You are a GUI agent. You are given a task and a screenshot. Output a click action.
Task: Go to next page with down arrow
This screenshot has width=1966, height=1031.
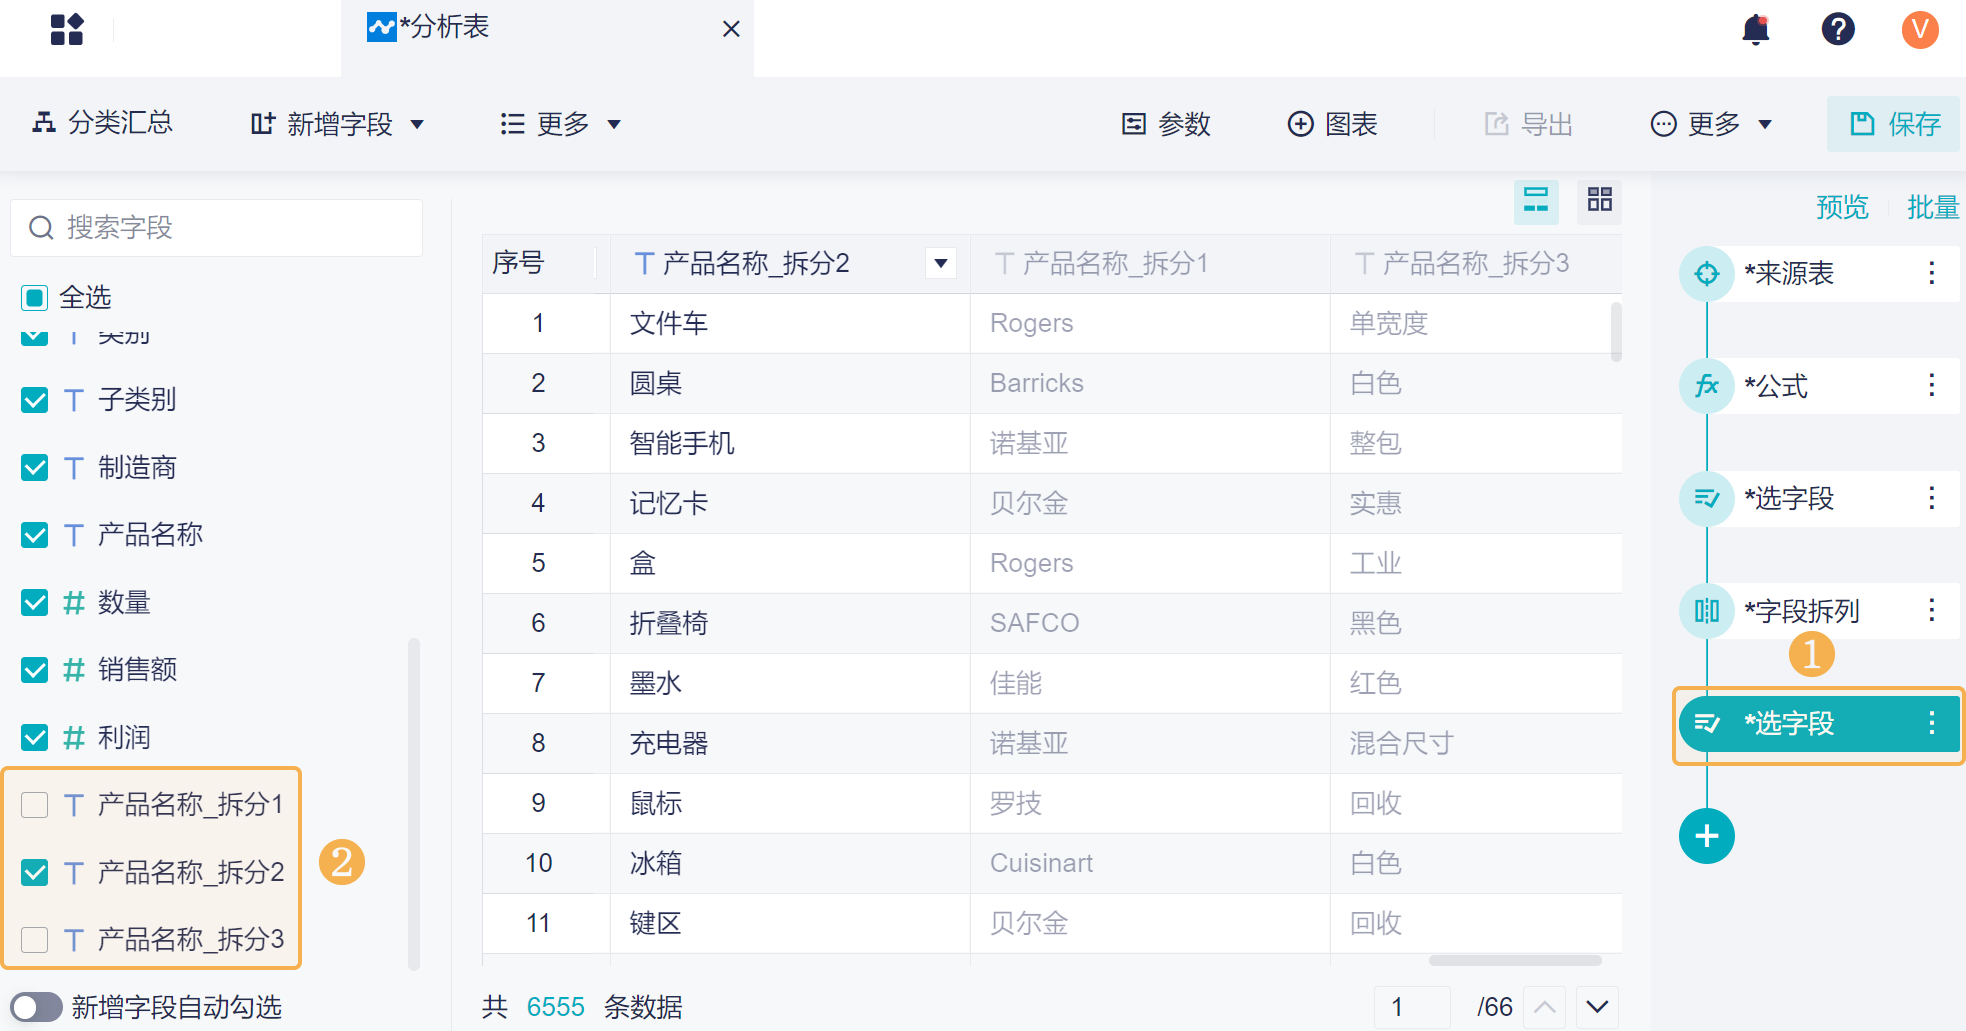pyautogui.click(x=1597, y=1007)
